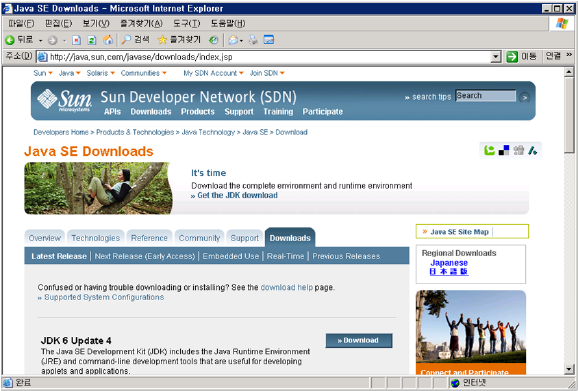The width and height of the screenshot is (578, 391).
Task: Open the download help link
Action: [286, 287]
